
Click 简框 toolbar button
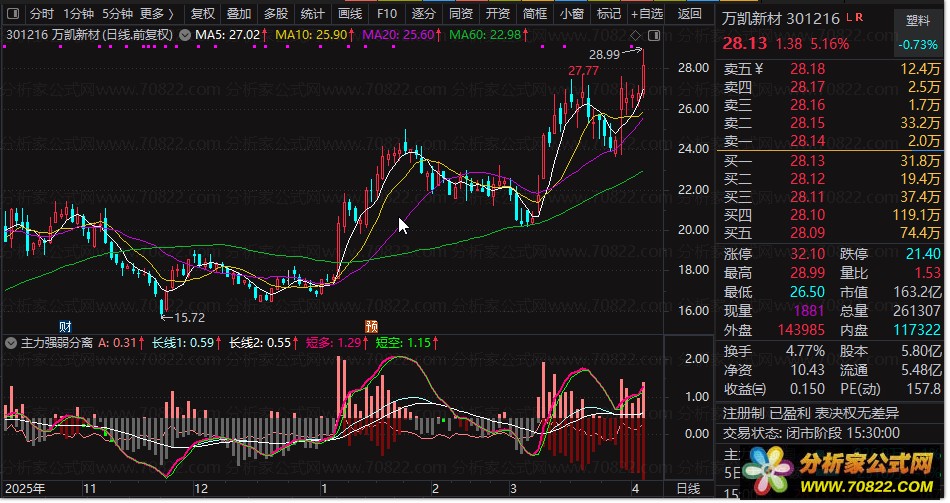pos(534,13)
